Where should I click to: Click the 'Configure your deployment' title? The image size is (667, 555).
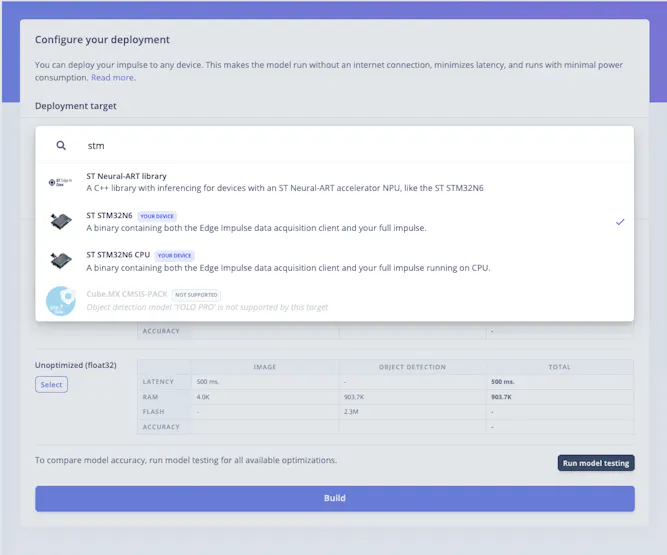click(x=102, y=40)
